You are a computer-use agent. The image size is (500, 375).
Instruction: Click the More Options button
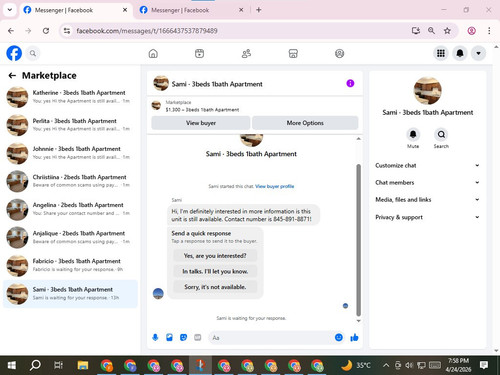tap(305, 123)
